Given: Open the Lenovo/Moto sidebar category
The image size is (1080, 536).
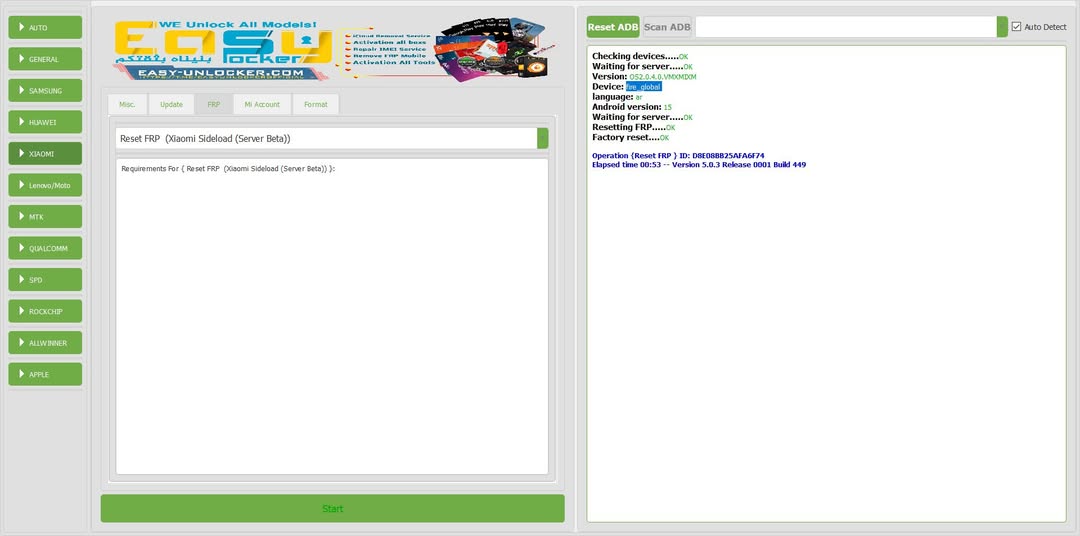Looking at the screenshot, I should [45, 185].
